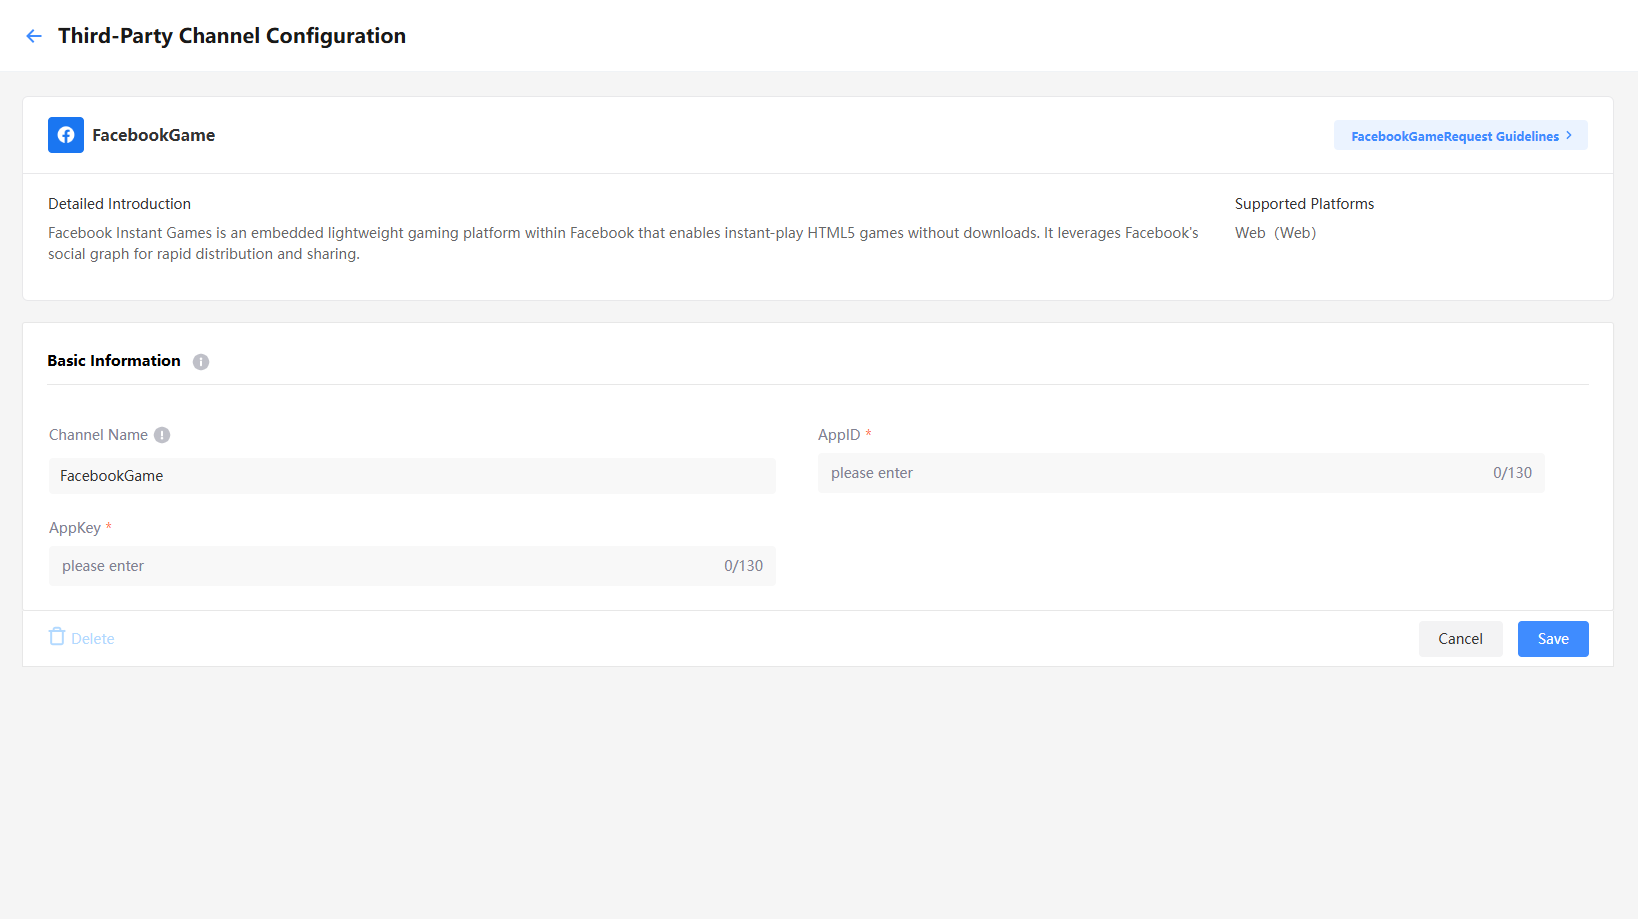Click the Channel Name label
The image size is (1638, 919).
98,435
